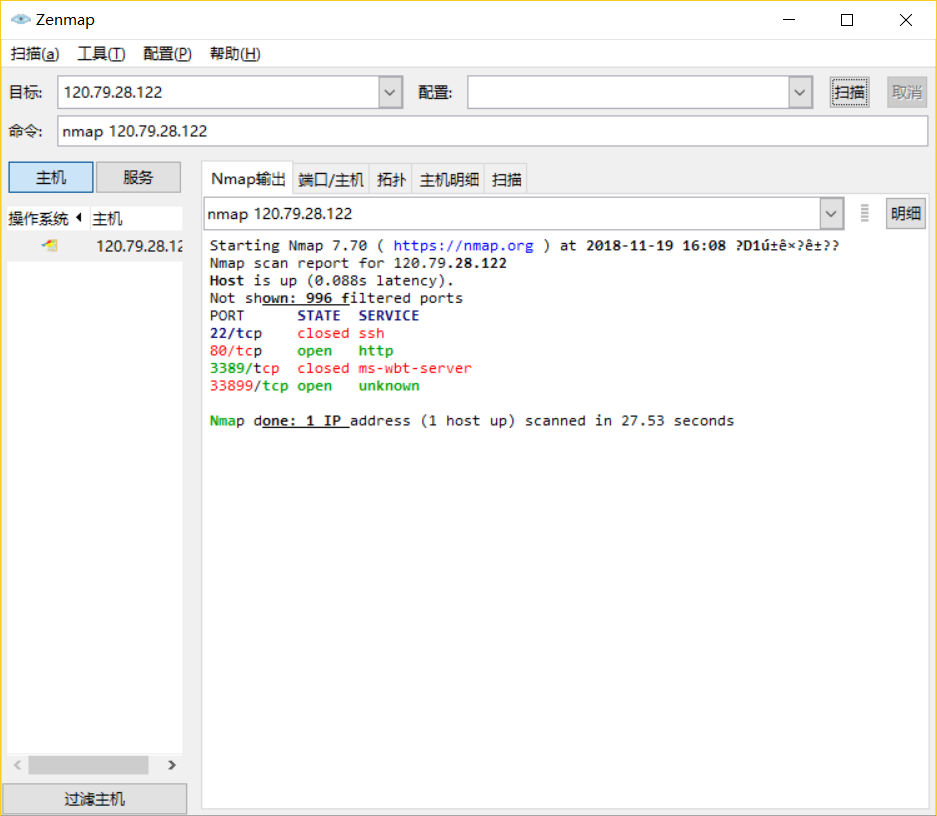Screen dimensions: 937x816
Task: Toggle the 主机 view panel
Action: click(50, 177)
